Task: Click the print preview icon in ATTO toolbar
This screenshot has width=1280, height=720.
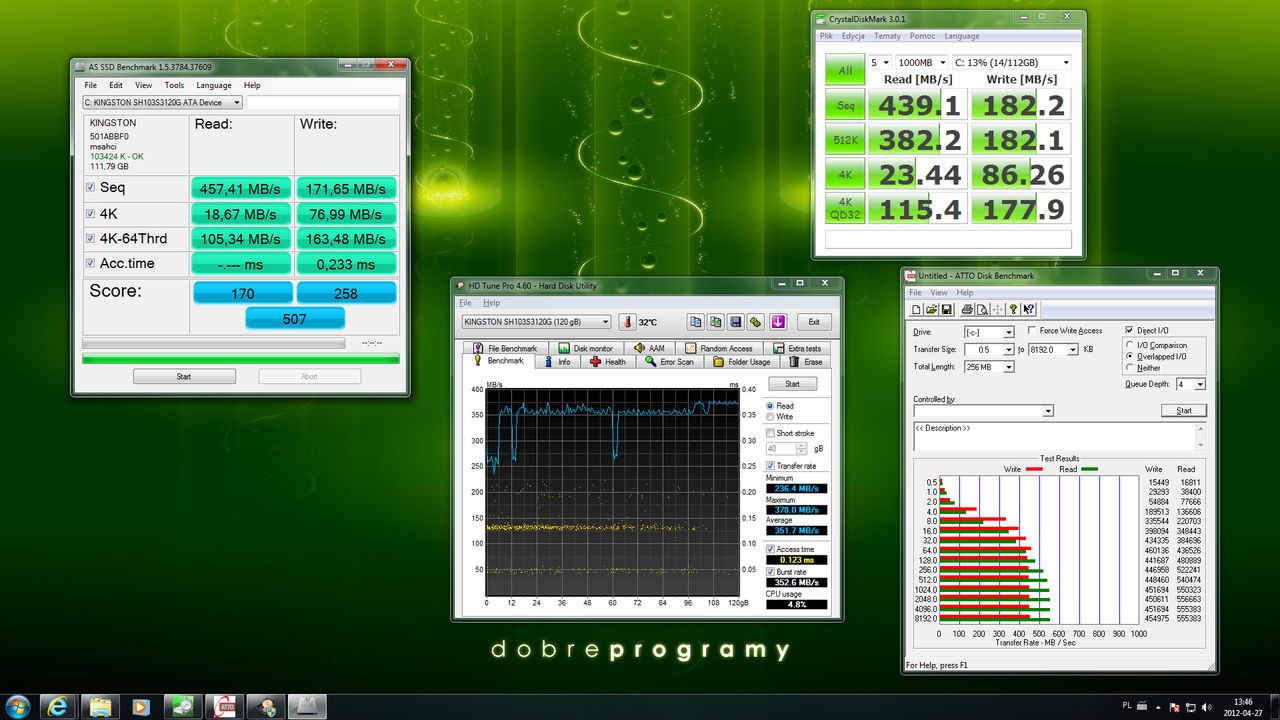Action: click(982, 310)
